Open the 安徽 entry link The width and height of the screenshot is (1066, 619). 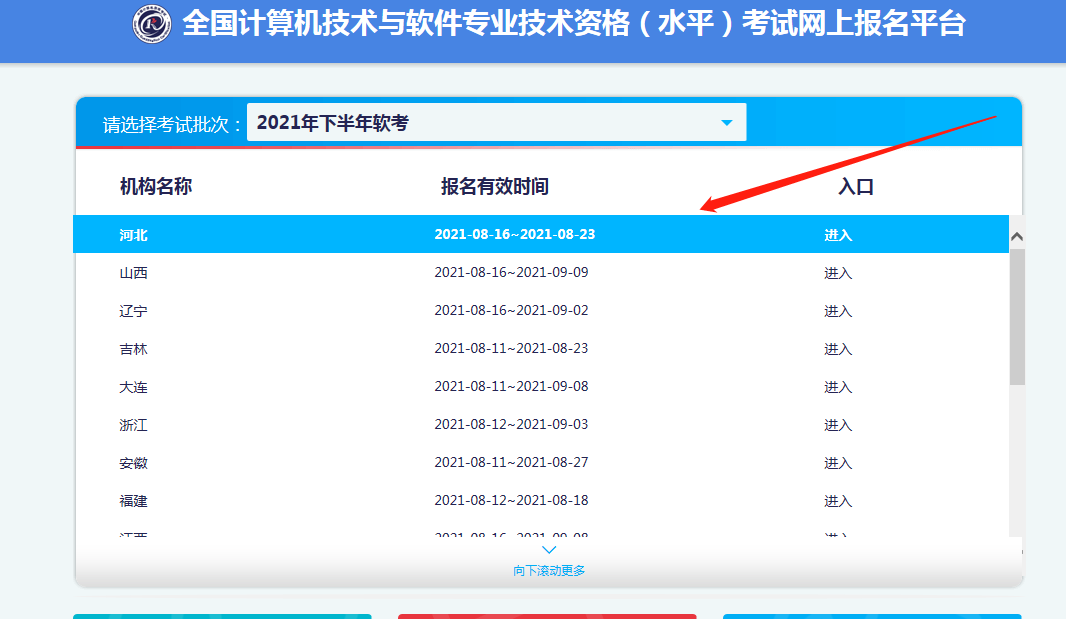pyautogui.click(x=838, y=463)
